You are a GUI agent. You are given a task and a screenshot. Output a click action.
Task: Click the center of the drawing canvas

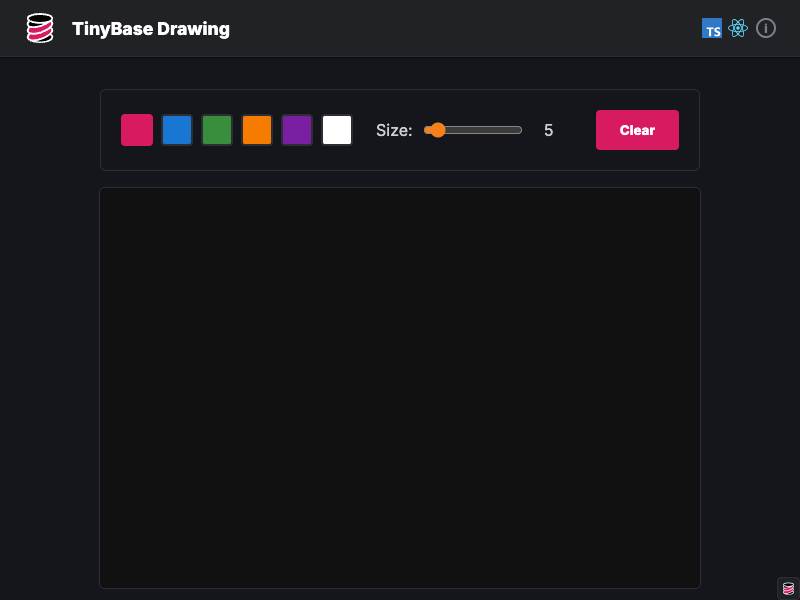pos(400,388)
